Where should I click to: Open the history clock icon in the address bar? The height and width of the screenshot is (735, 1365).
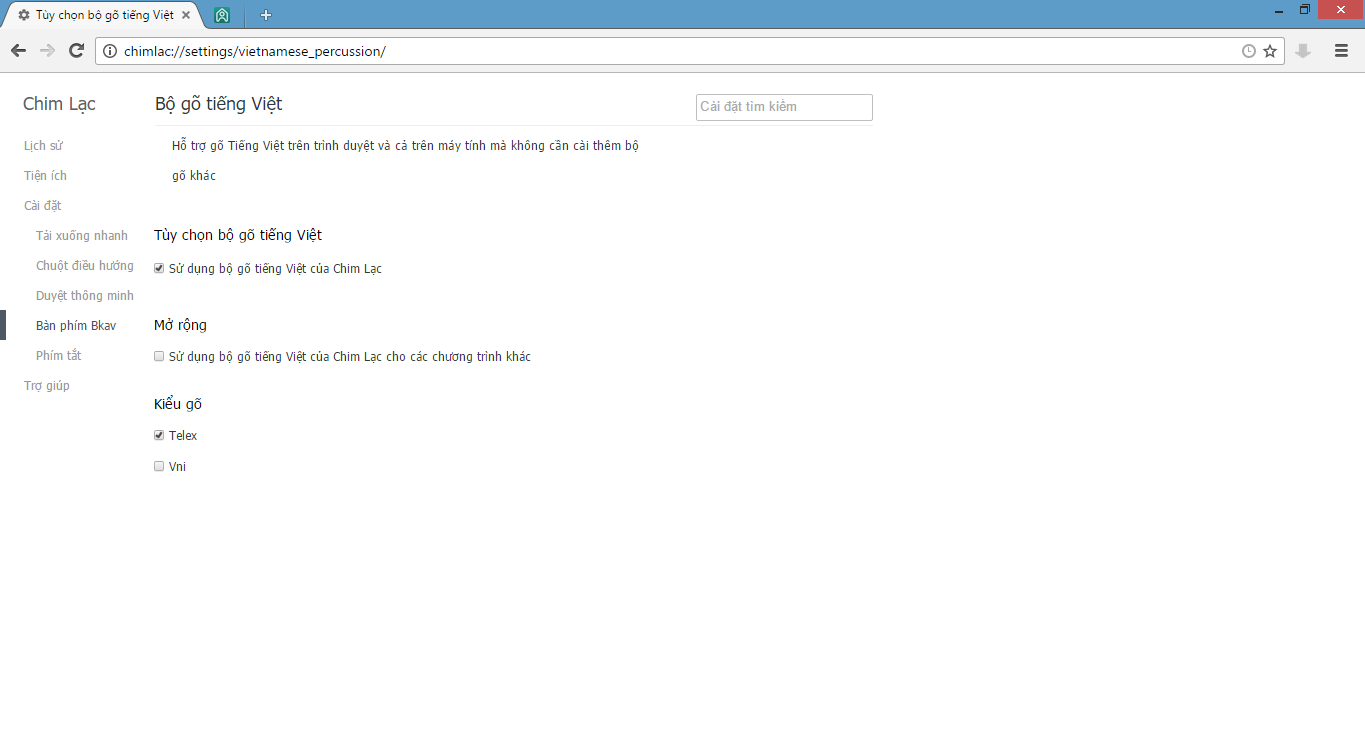[1249, 51]
